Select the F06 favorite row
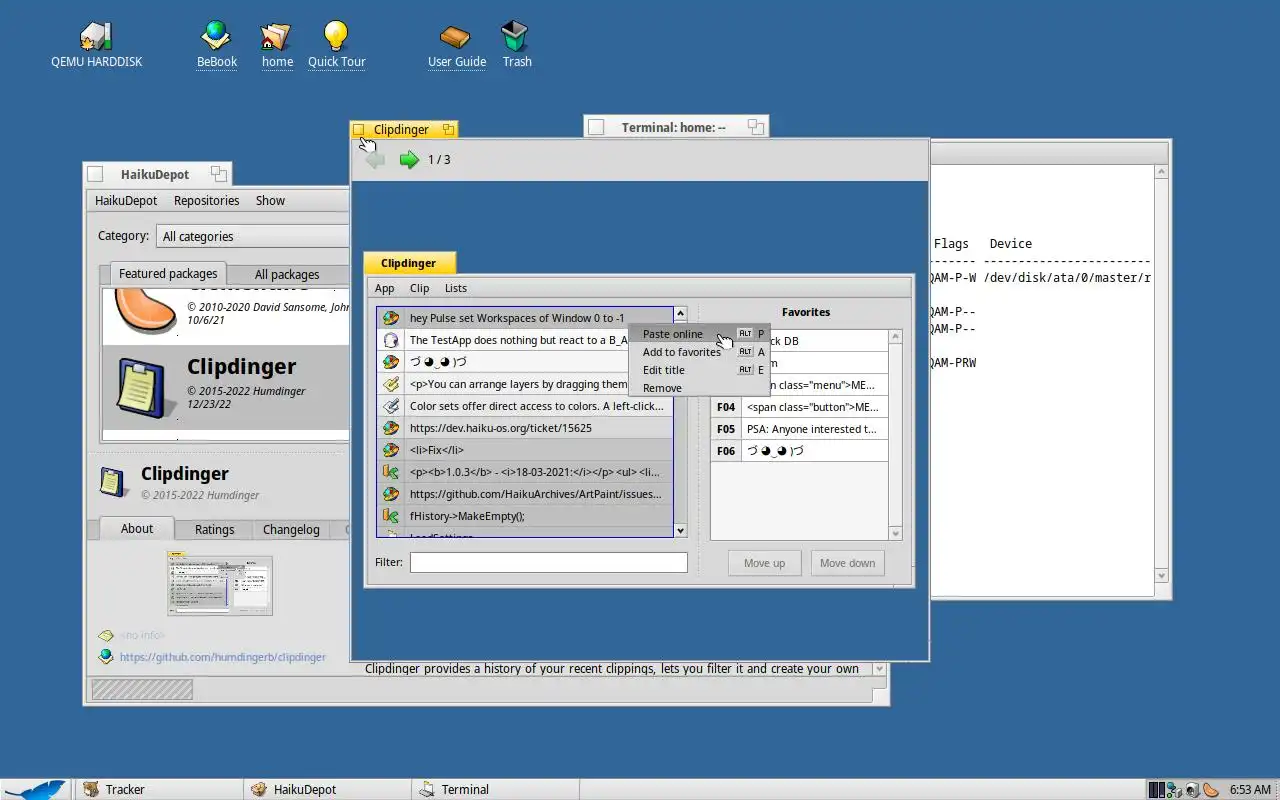1280x800 pixels. [799, 451]
